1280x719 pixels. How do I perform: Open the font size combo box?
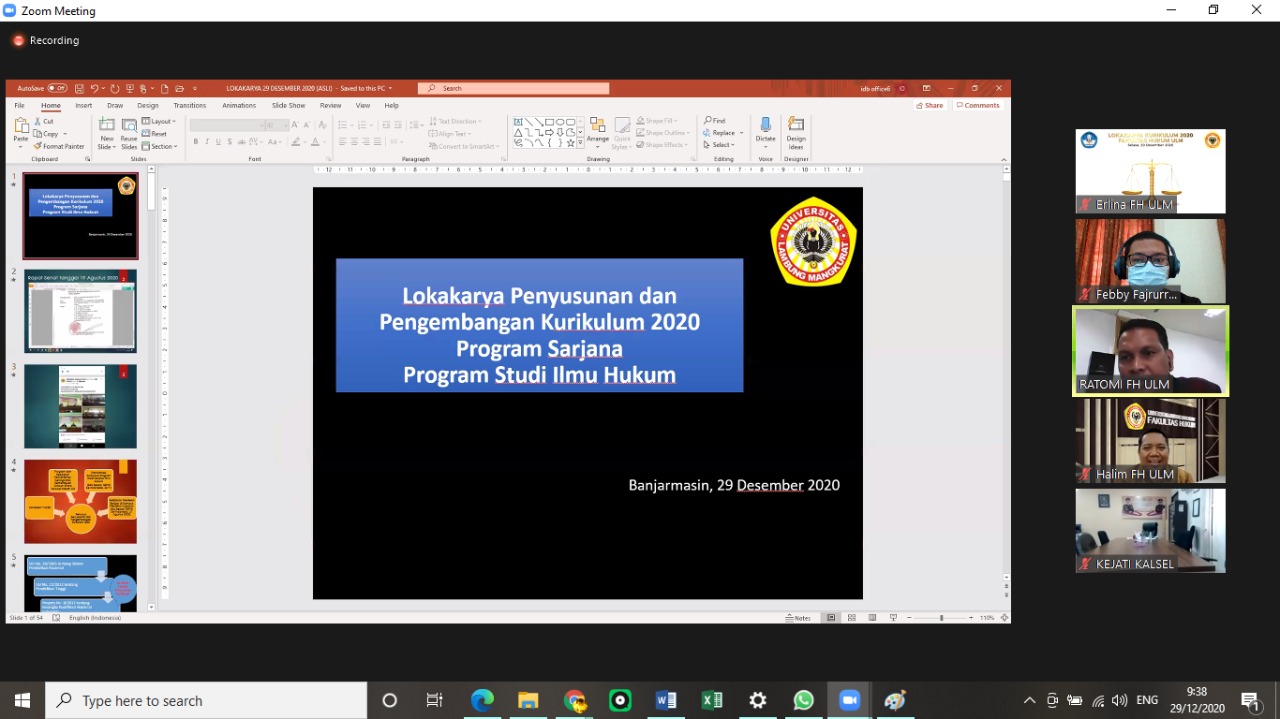(275, 125)
